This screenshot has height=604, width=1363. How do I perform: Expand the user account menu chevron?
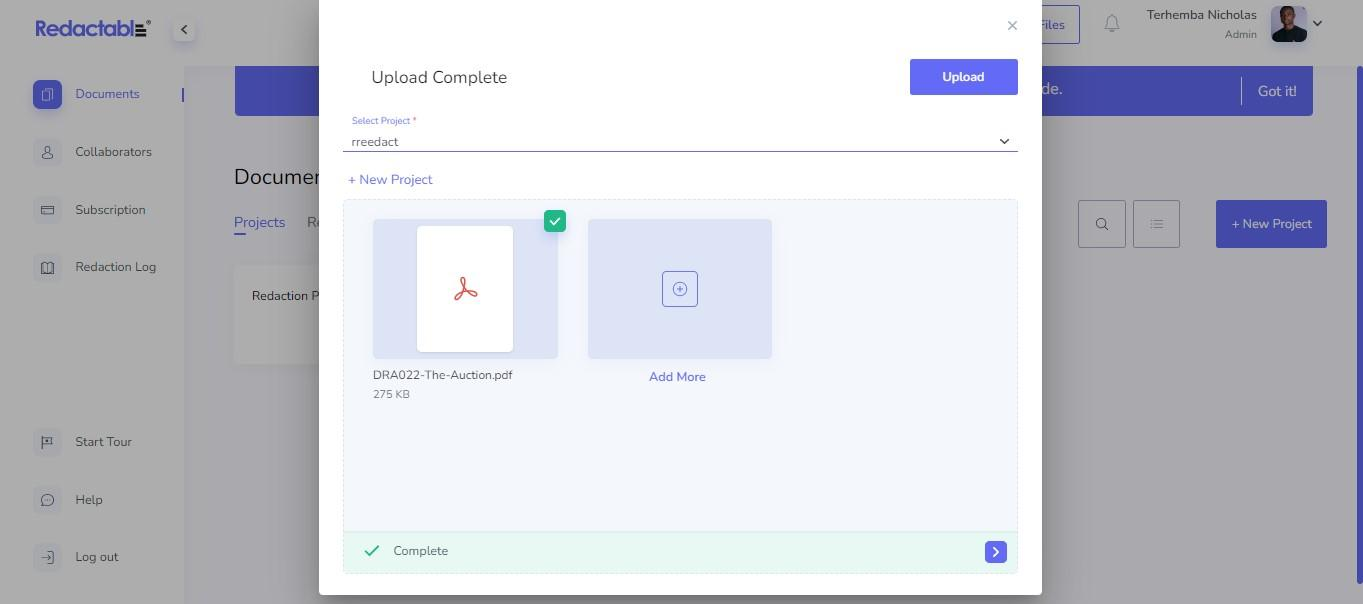point(1317,23)
